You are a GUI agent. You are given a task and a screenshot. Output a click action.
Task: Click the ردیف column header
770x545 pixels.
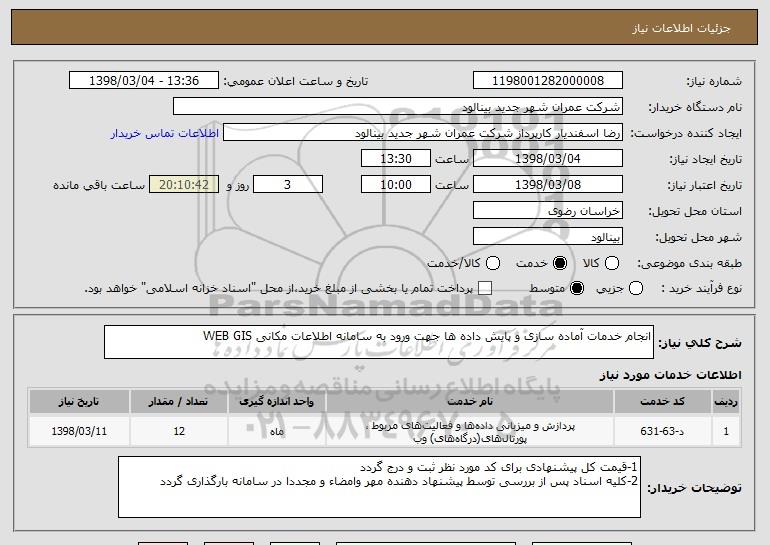pyautogui.click(x=726, y=402)
